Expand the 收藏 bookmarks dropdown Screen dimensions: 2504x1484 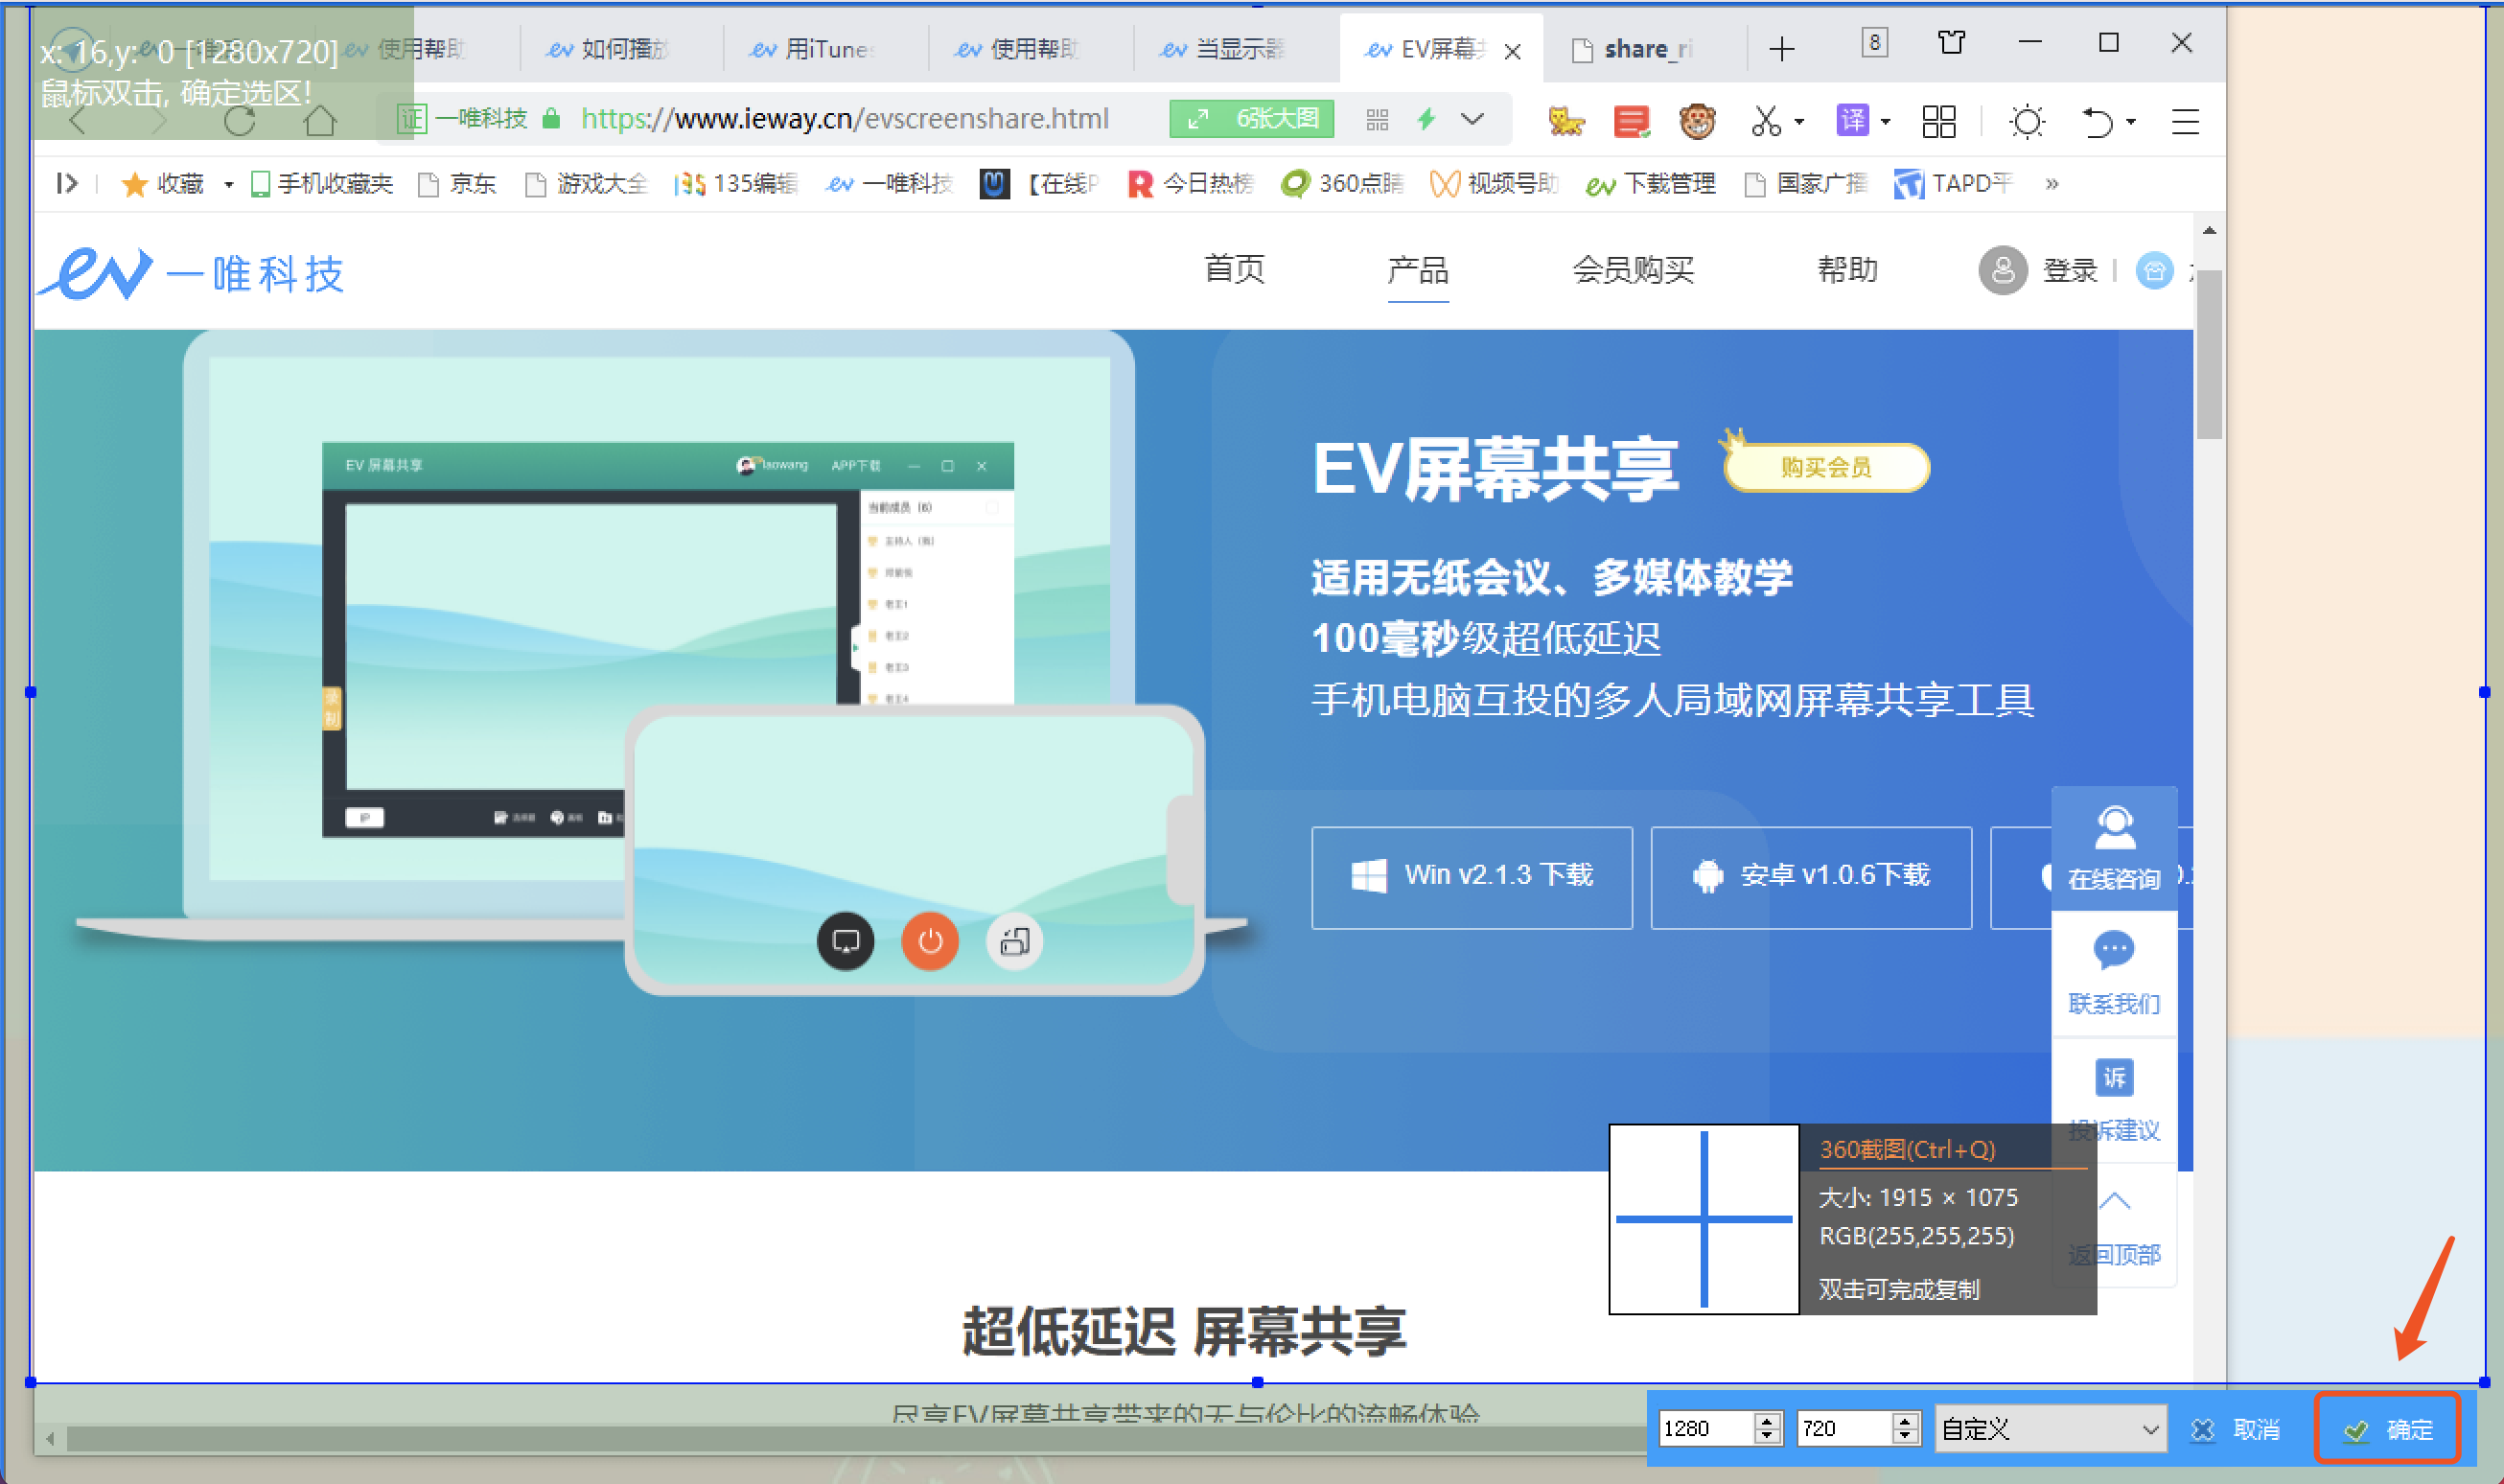(228, 184)
